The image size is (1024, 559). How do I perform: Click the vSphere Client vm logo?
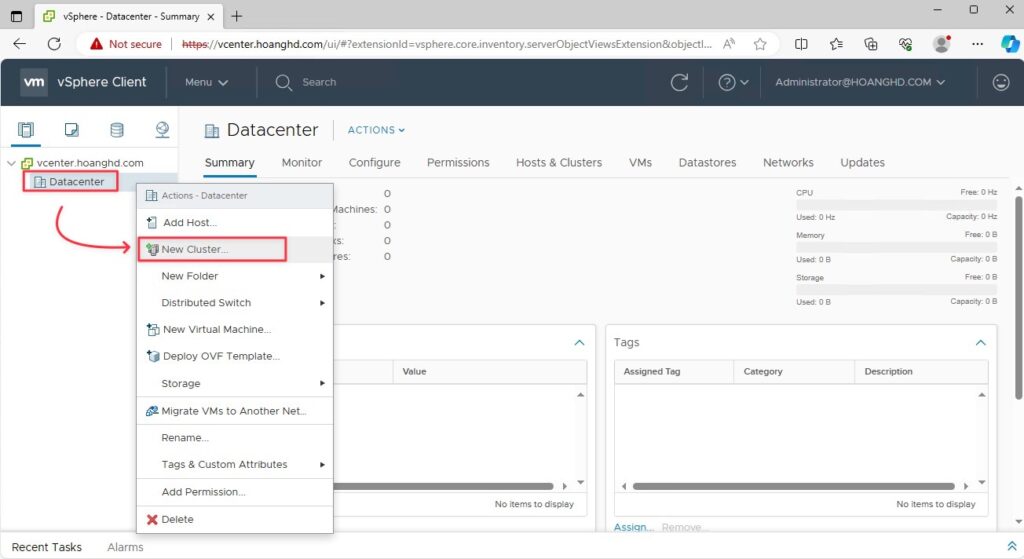(33, 82)
